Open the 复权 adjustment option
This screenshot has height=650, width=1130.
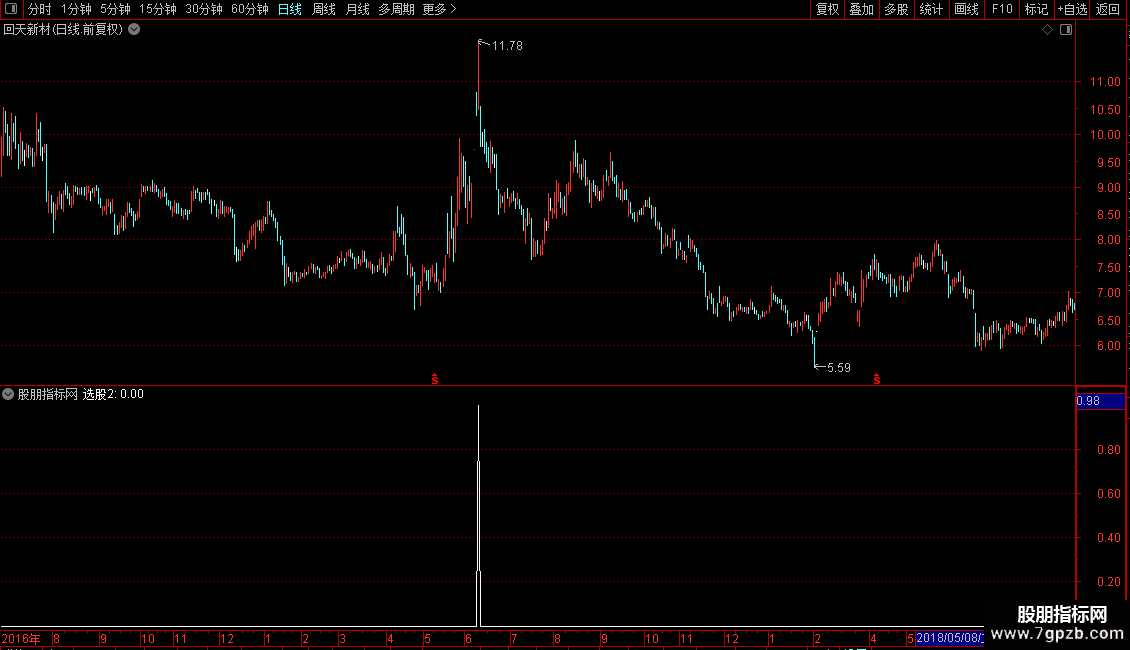(827, 9)
